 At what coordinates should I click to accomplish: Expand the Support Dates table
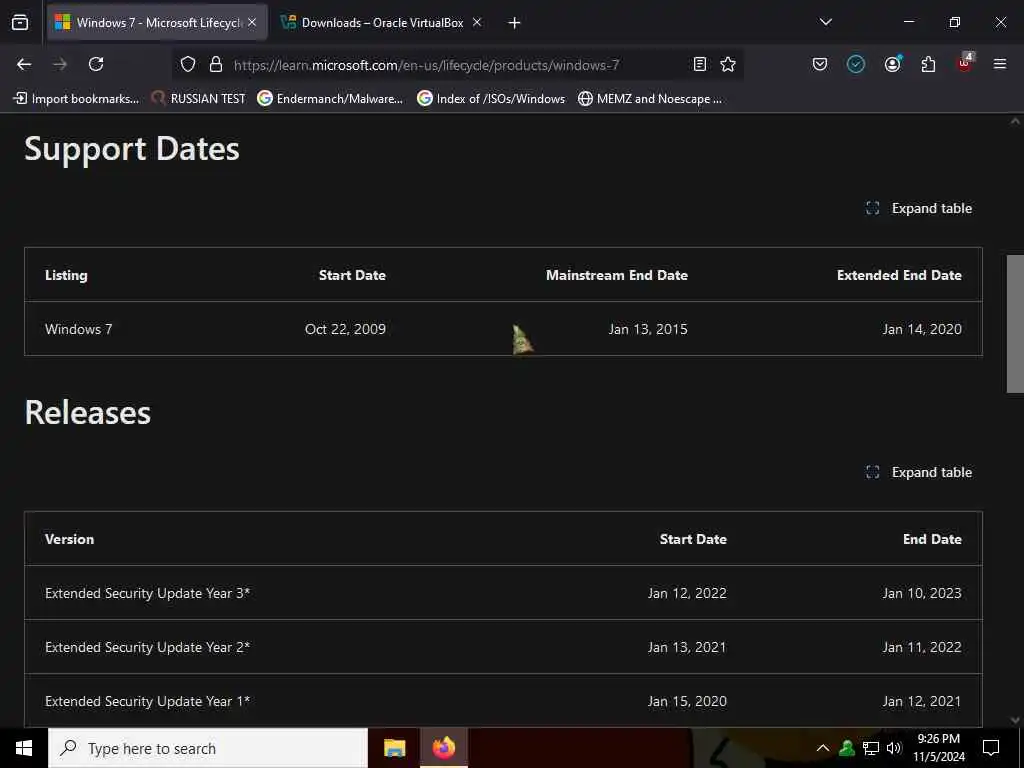[919, 208]
